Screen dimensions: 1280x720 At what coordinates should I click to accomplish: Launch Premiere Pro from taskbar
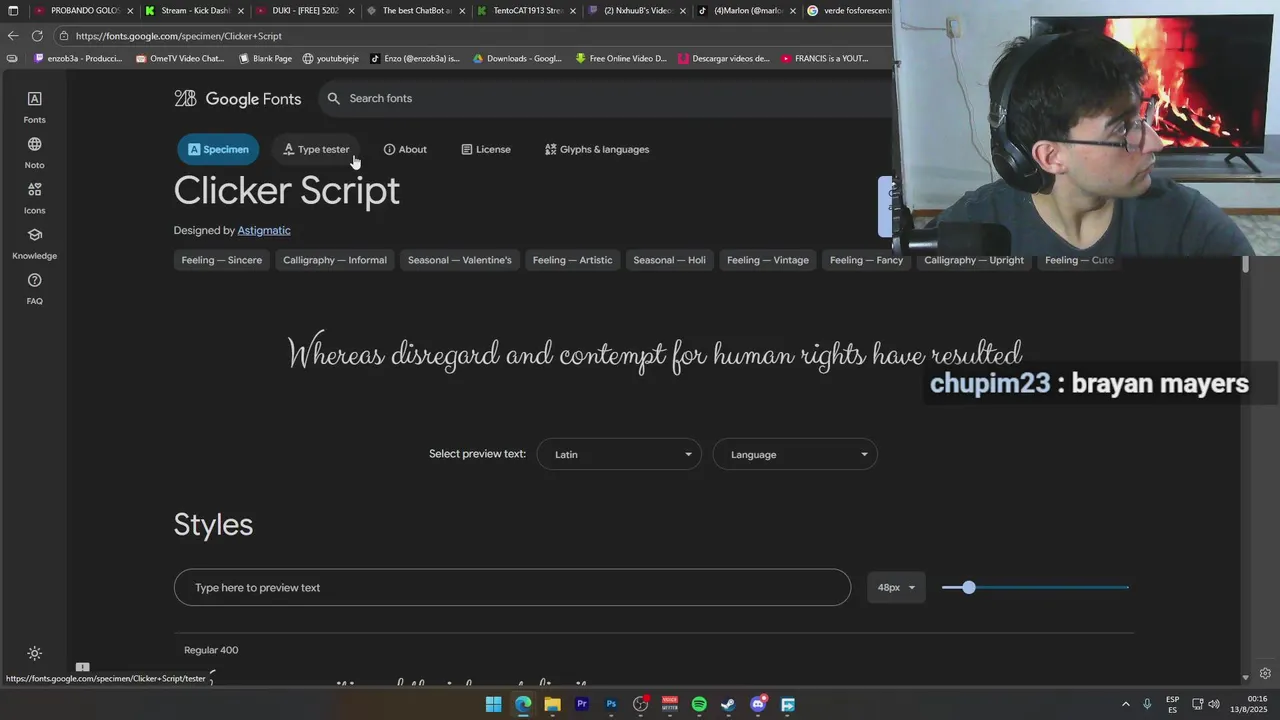pyautogui.click(x=581, y=704)
